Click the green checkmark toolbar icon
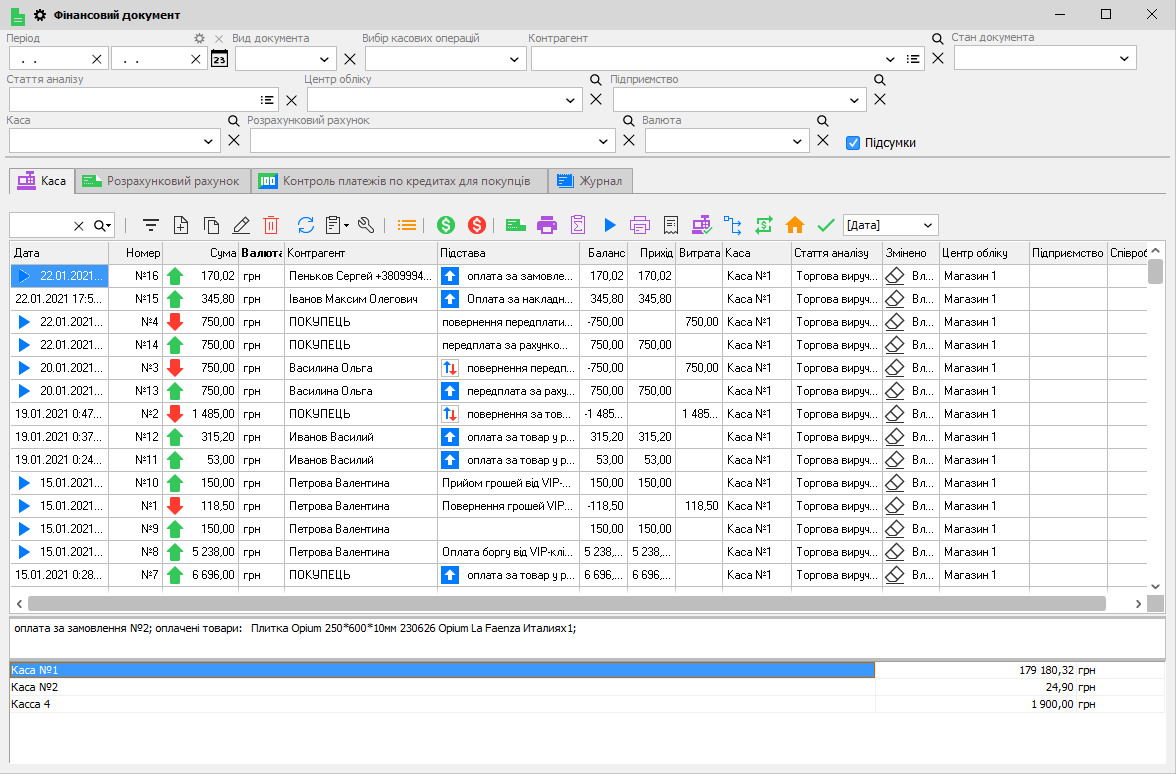The width and height of the screenshot is (1176, 774). (x=825, y=225)
